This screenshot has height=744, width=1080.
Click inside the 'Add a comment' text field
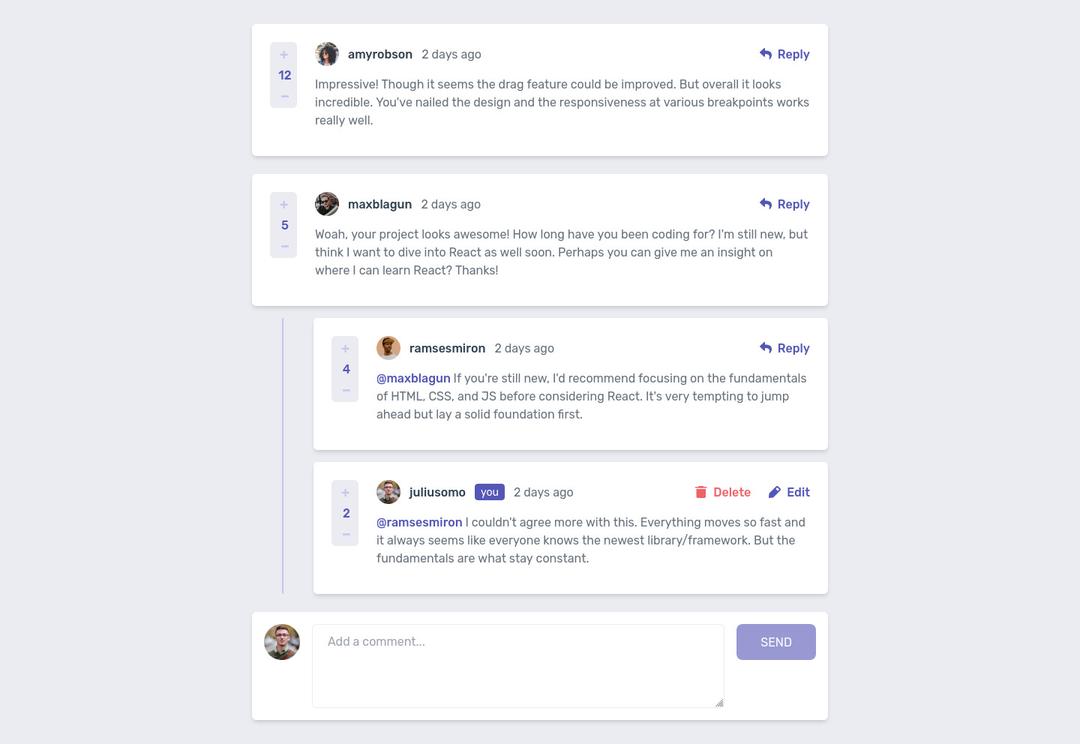click(518, 665)
